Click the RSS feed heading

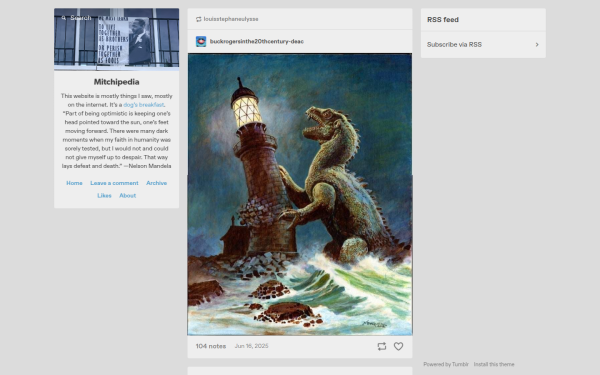point(443,20)
